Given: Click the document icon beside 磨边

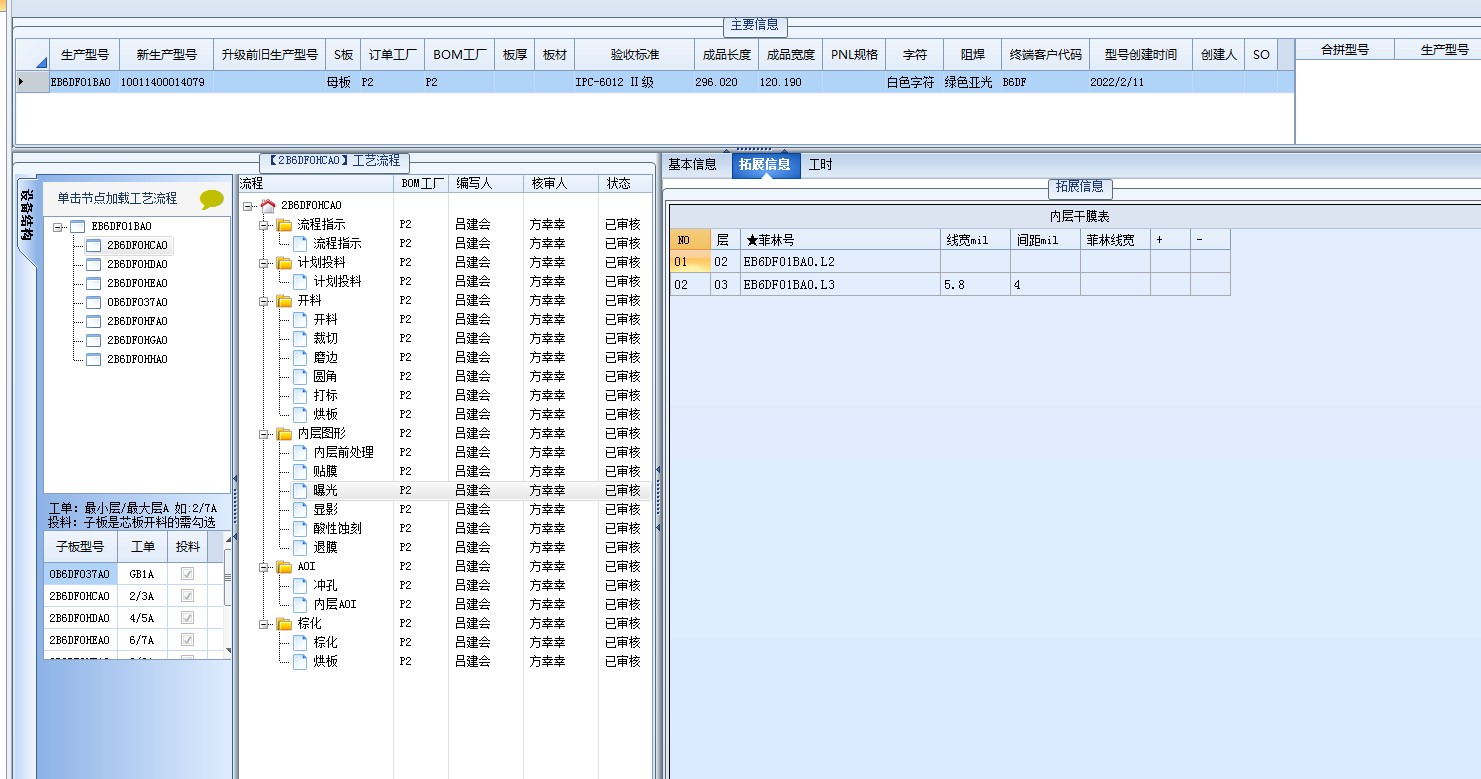Looking at the screenshot, I should (x=300, y=357).
